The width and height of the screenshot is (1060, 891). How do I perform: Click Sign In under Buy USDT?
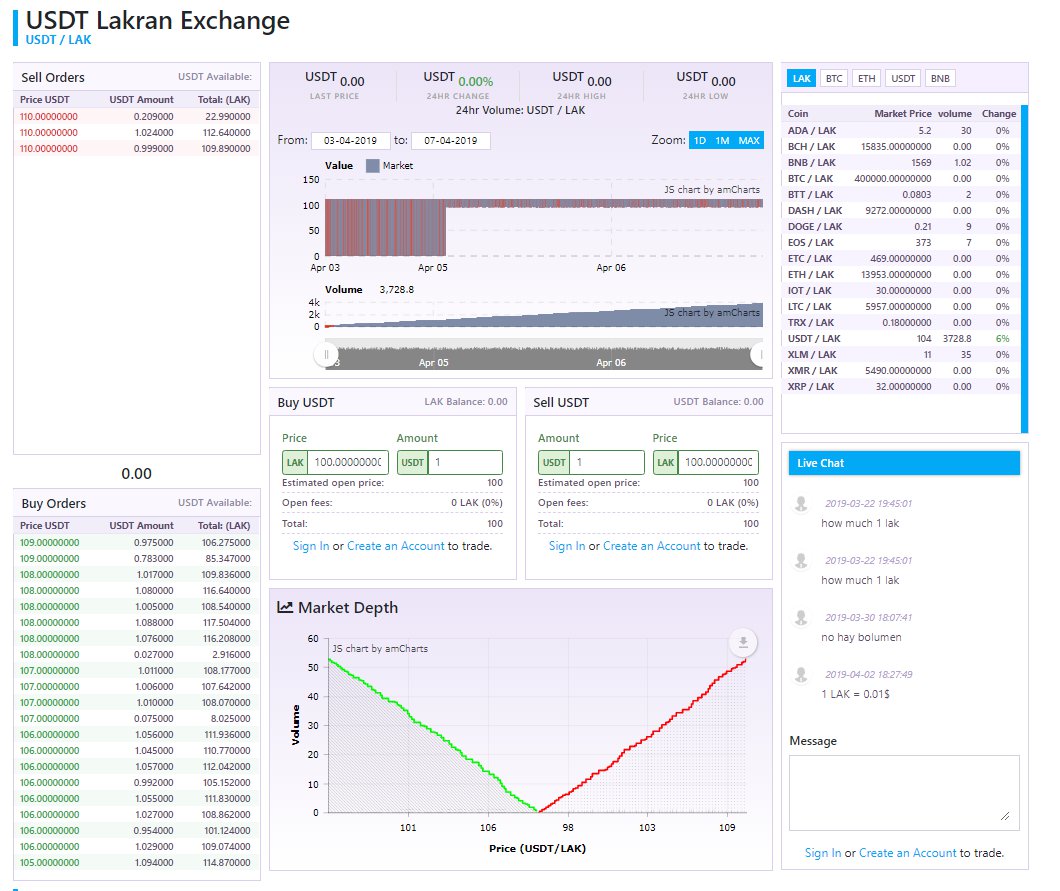311,546
